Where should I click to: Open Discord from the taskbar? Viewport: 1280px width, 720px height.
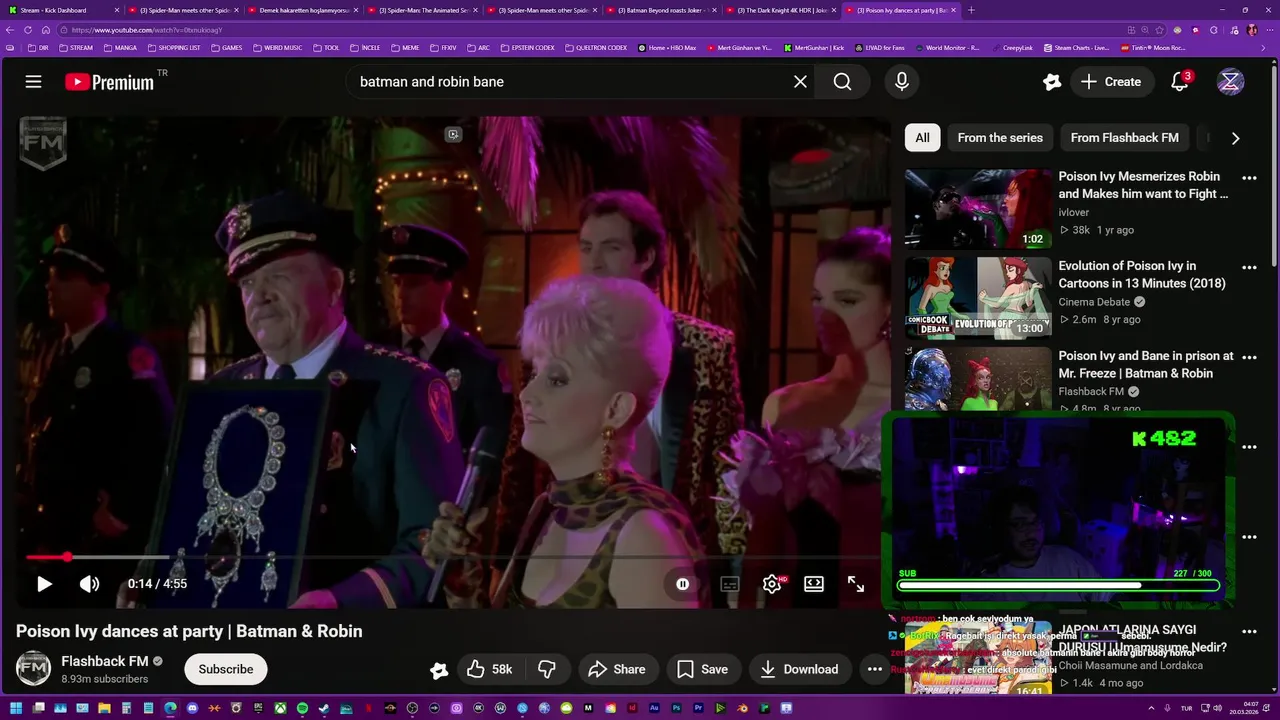click(x=192, y=708)
